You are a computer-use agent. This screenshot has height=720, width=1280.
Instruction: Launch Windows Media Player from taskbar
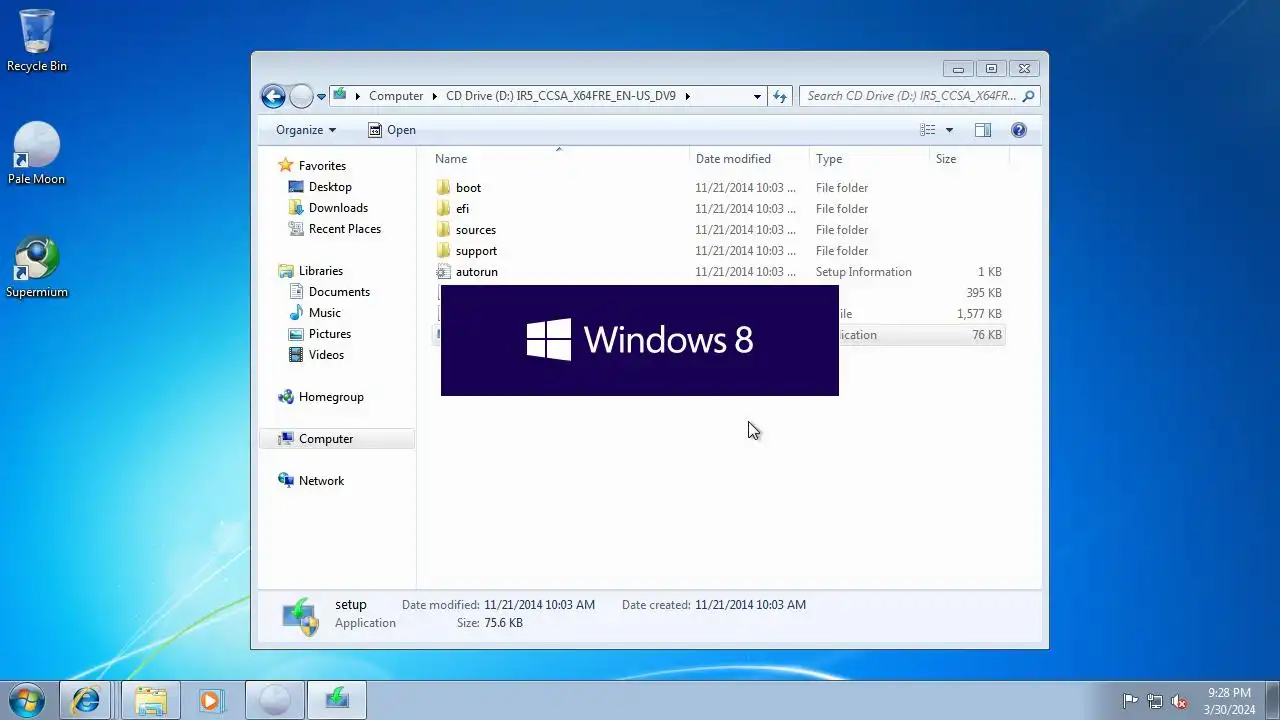(x=210, y=700)
